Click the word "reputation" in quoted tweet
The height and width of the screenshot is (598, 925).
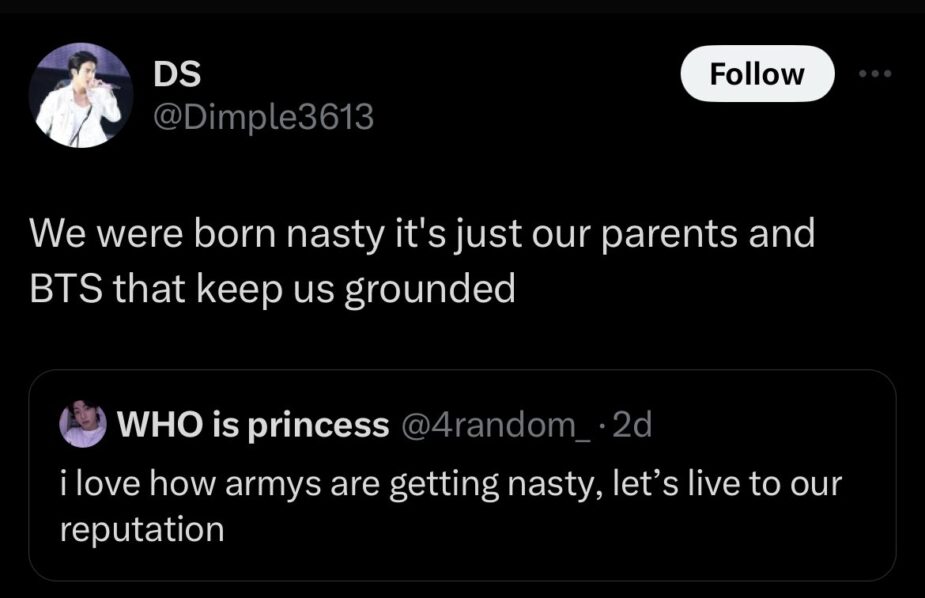coord(142,529)
